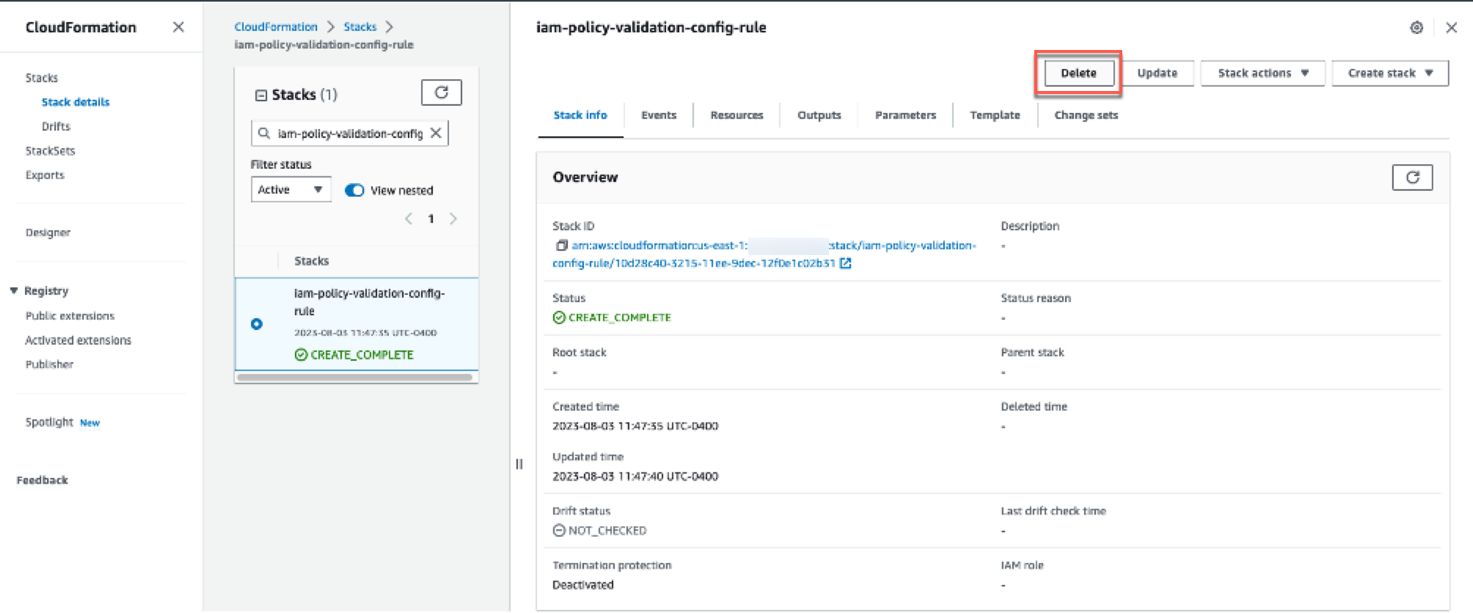Image resolution: width=1473 pixels, height=613 pixels.
Task: Open the Active filter status dropdown
Action: pos(290,189)
